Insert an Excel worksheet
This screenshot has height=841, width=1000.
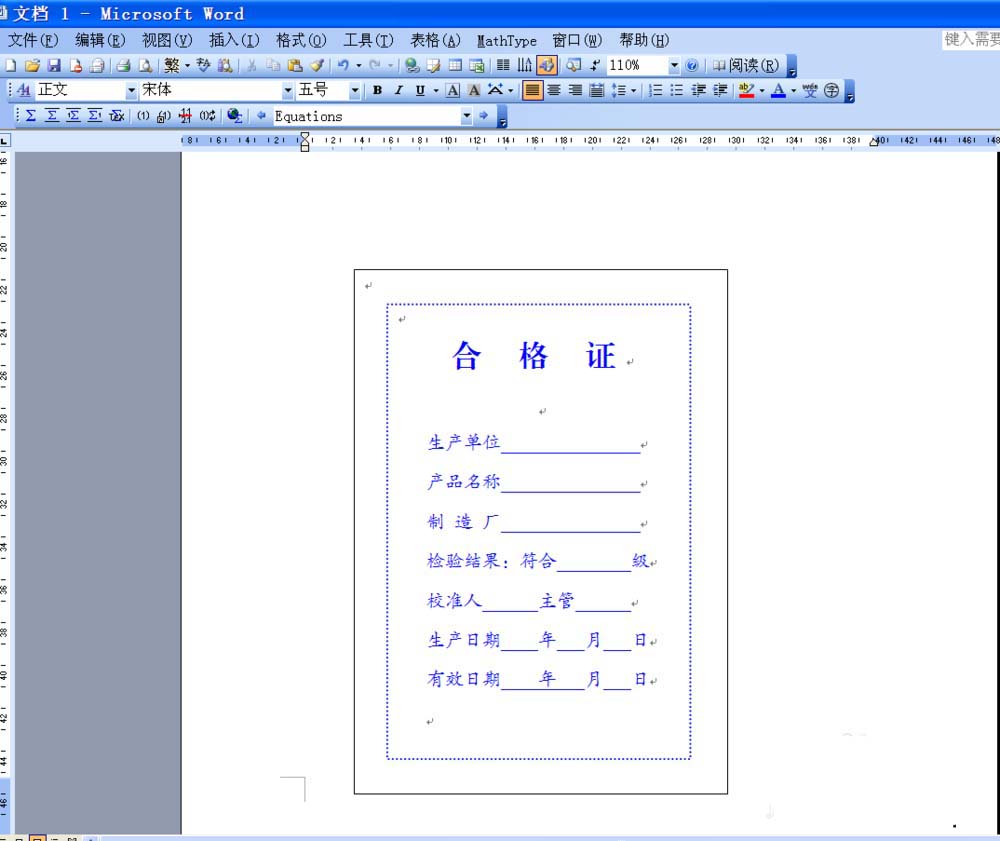pos(477,66)
